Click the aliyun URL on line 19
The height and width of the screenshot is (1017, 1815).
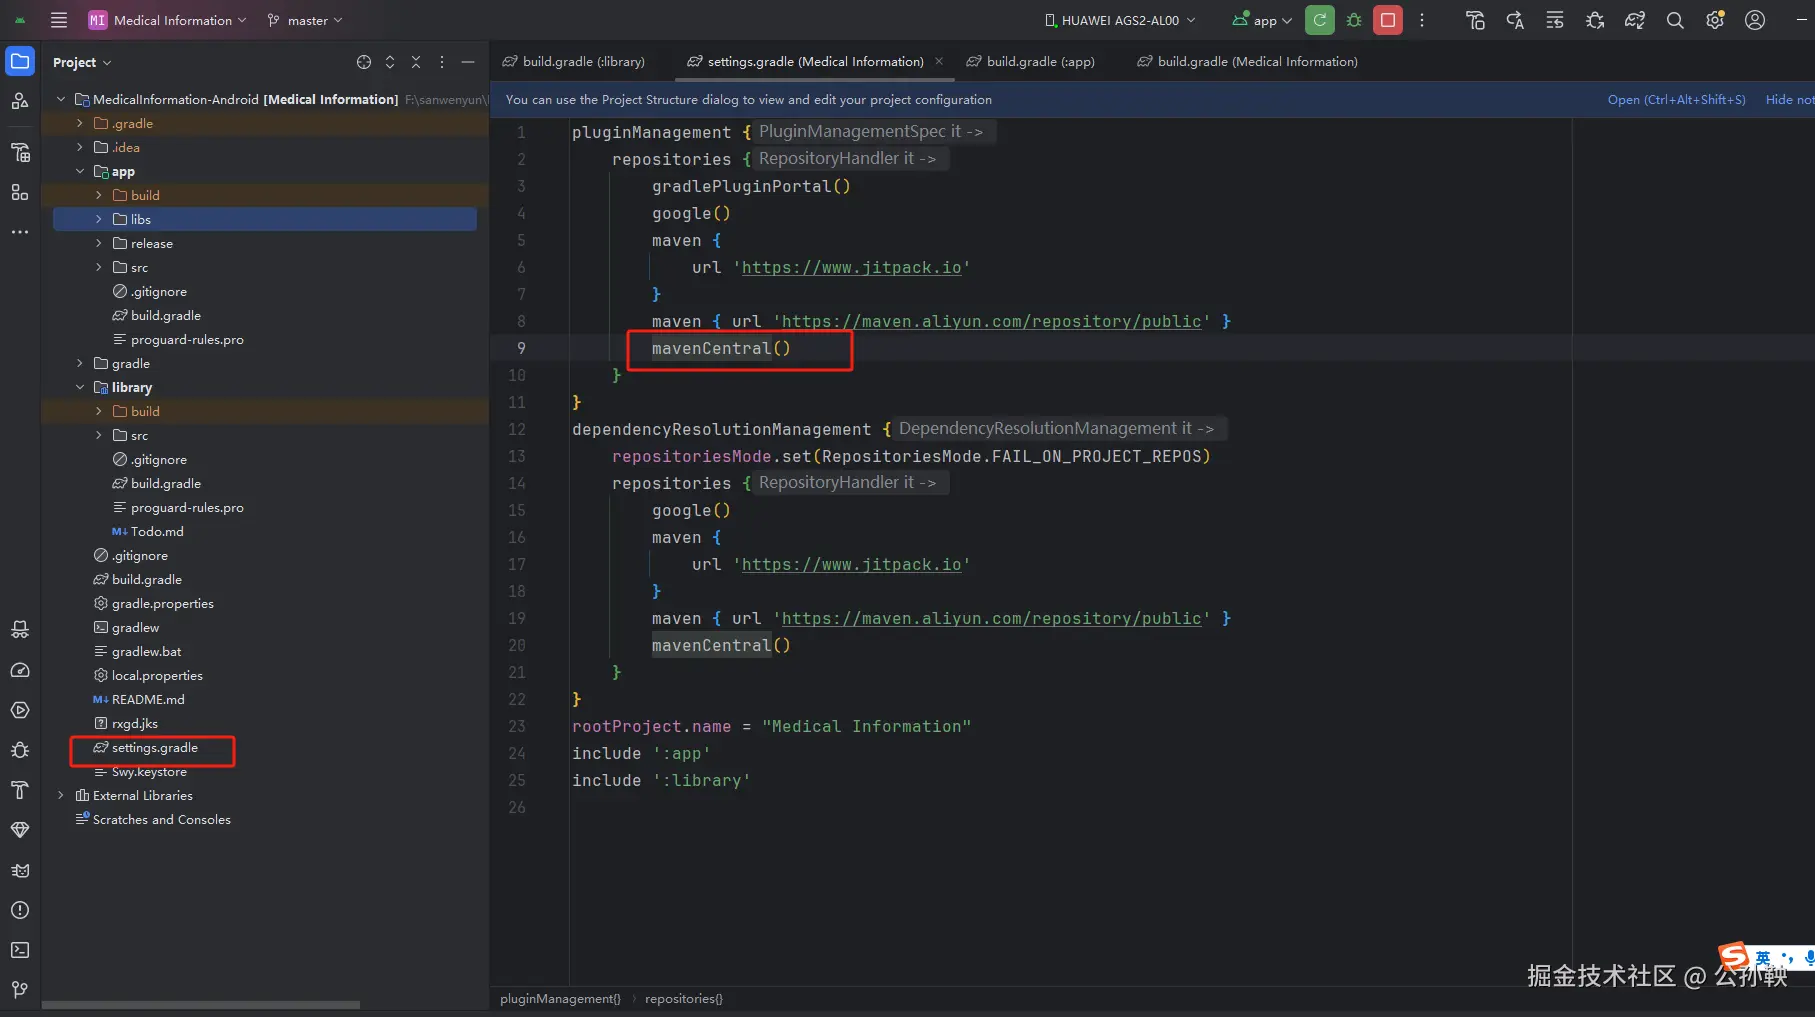point(991,618)
